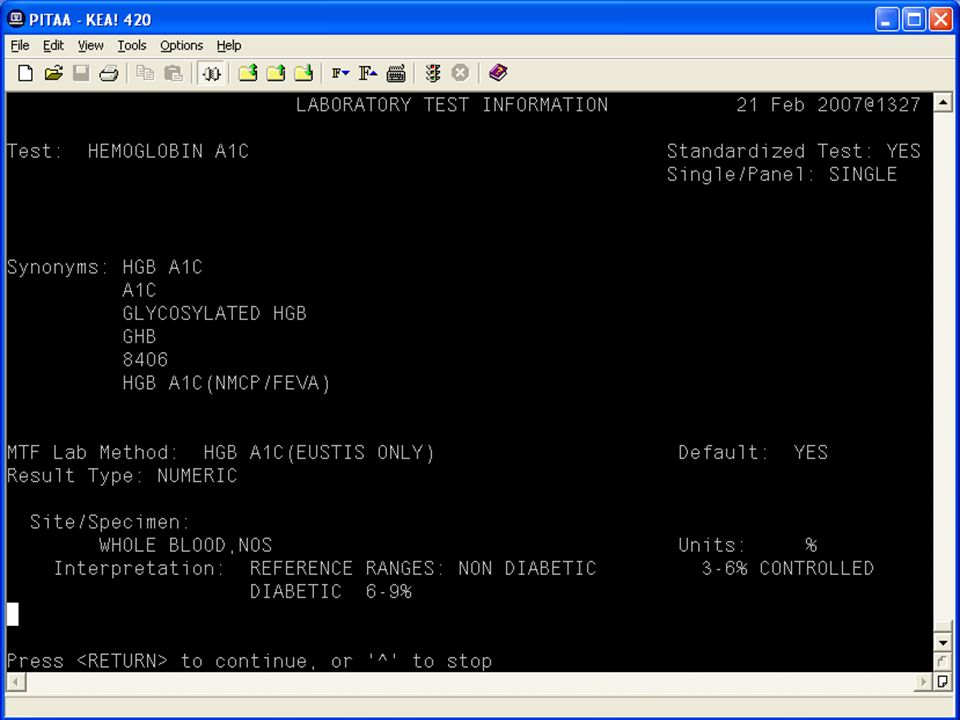Close the PITAA - KEA! 420 window
The width and height of the screenshot is (960, 720).
coord(940,19)
